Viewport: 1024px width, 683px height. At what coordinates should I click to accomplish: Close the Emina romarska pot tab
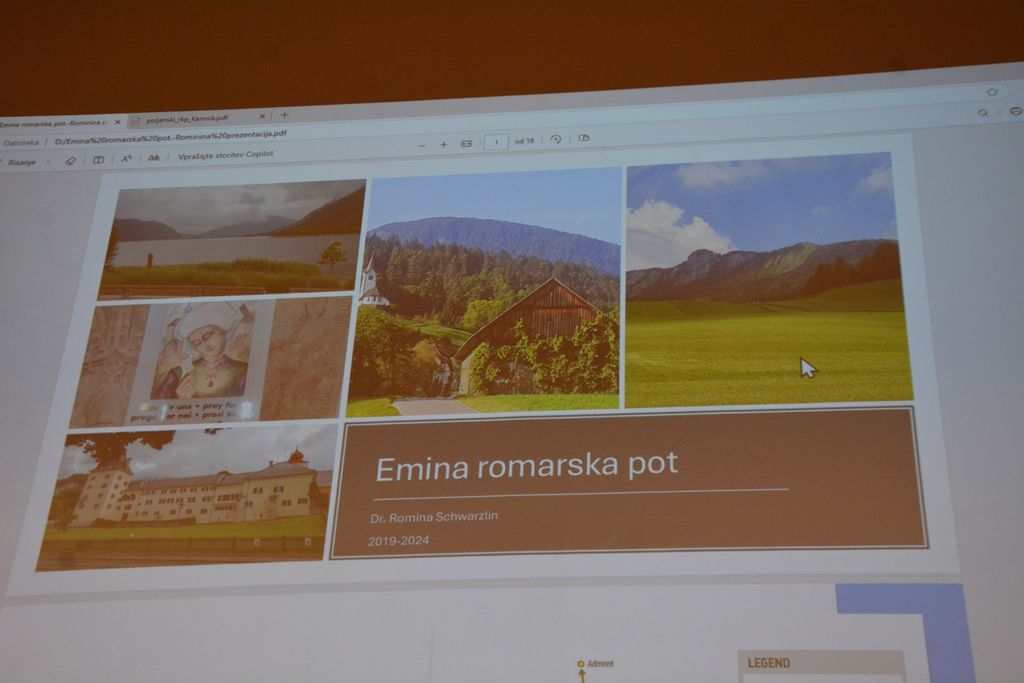[x=117, y=121]
